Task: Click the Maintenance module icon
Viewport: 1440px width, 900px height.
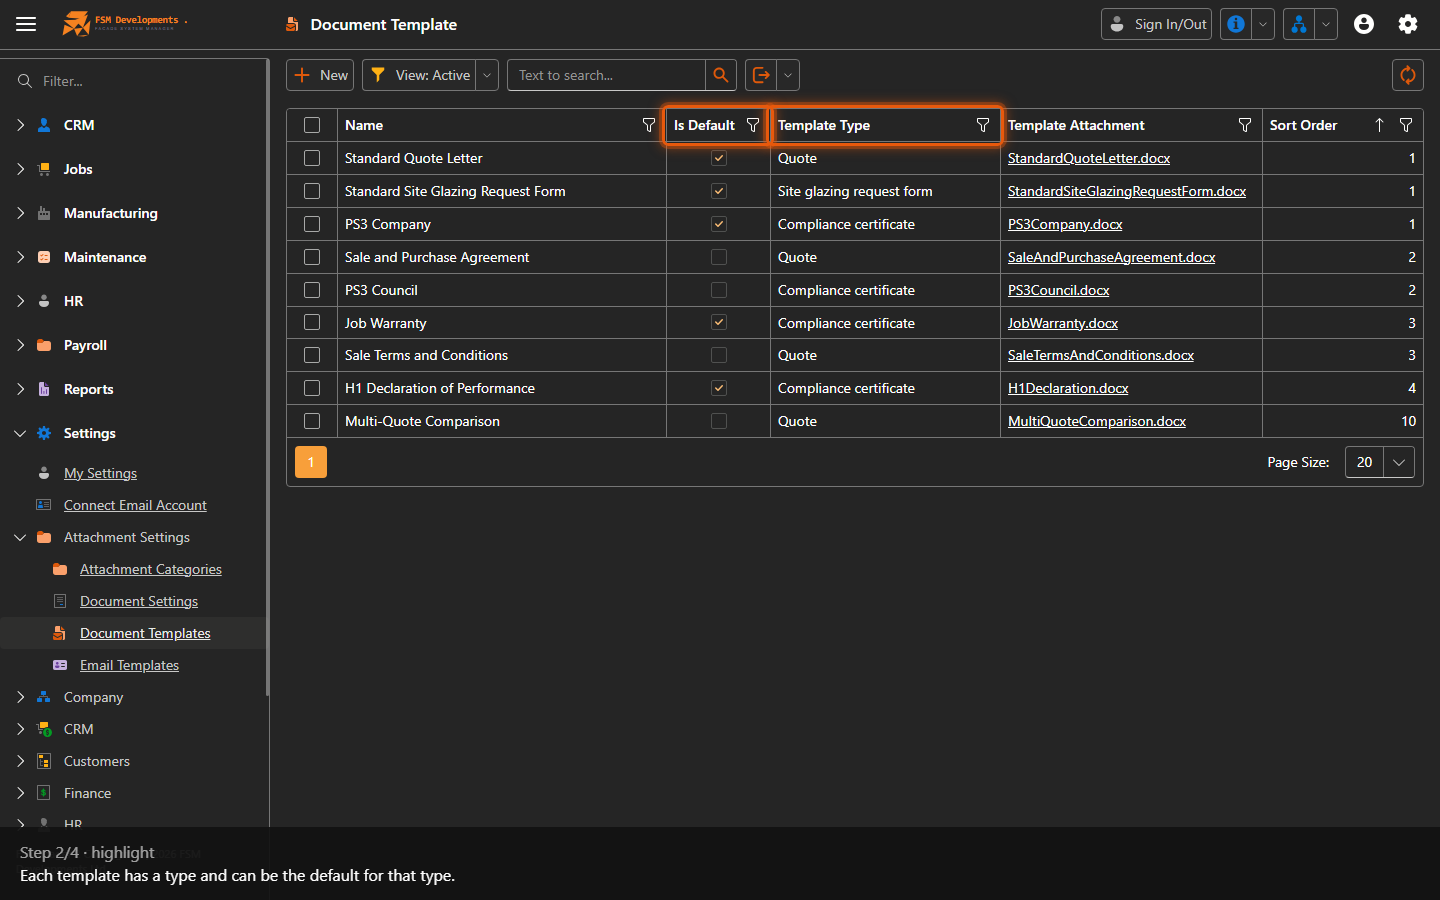Action: (x=44, y=257)
